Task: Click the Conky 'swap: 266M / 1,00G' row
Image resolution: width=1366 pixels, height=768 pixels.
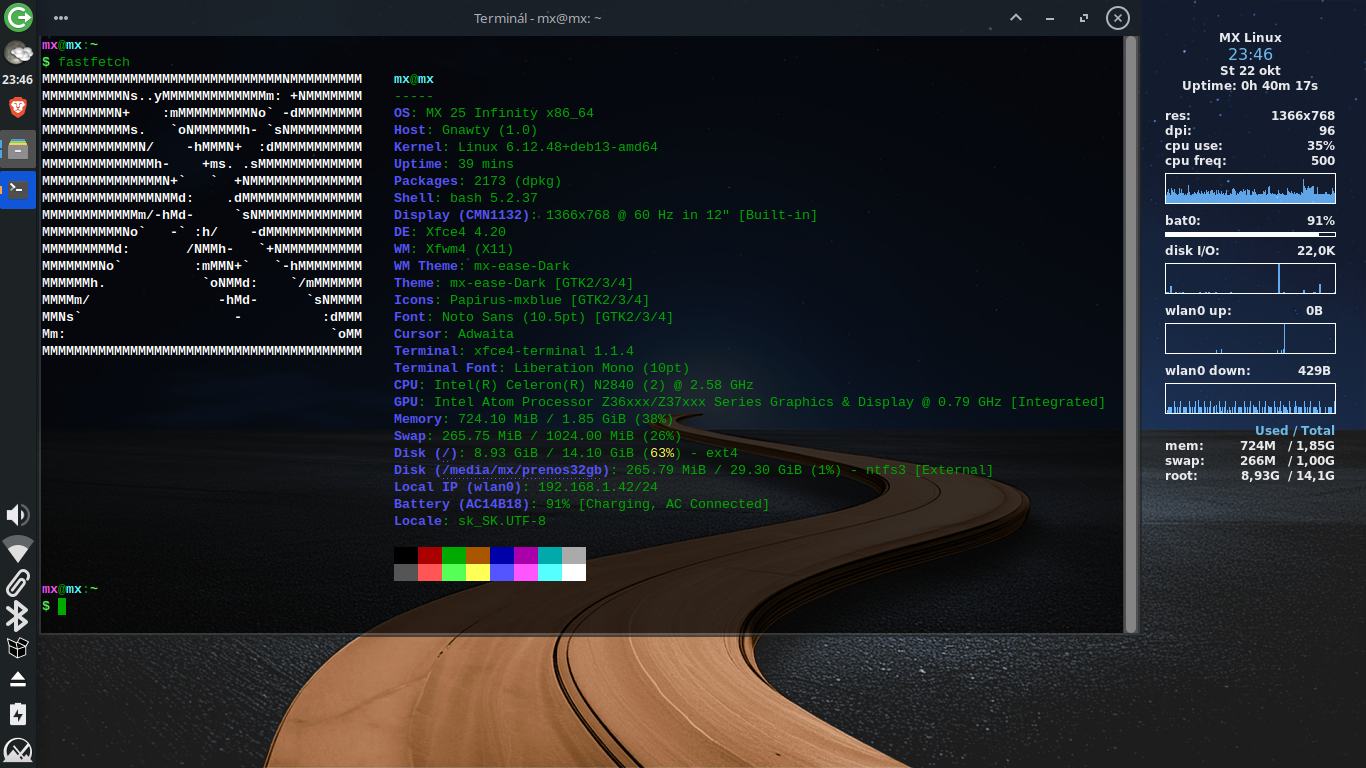Action: point(1250,461)
